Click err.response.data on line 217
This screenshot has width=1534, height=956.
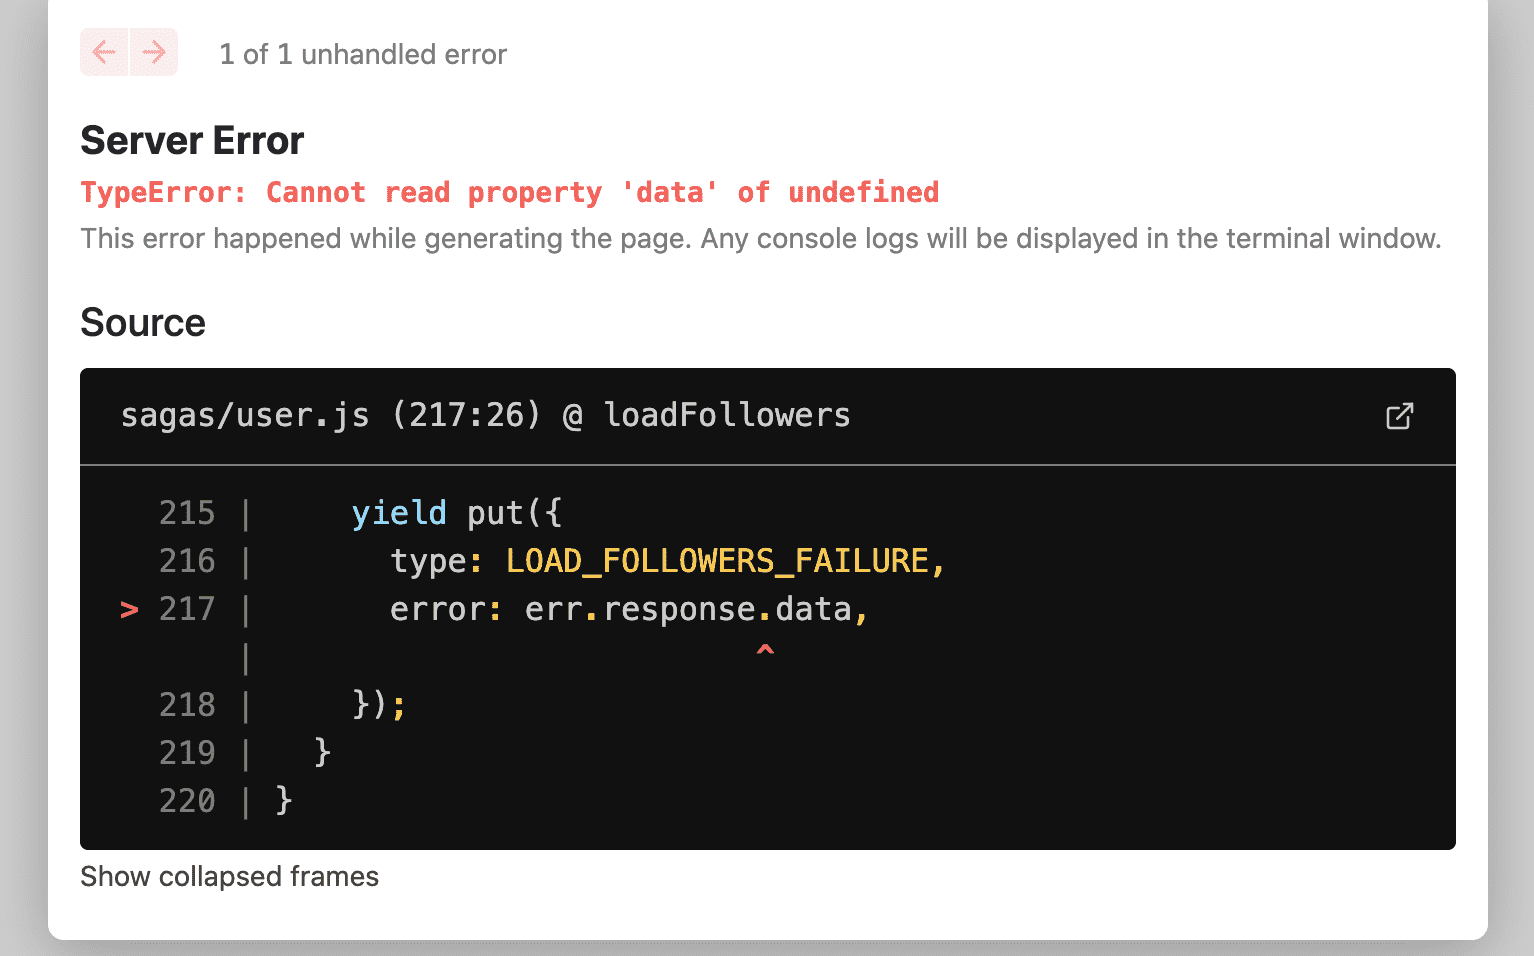[688, 609]
